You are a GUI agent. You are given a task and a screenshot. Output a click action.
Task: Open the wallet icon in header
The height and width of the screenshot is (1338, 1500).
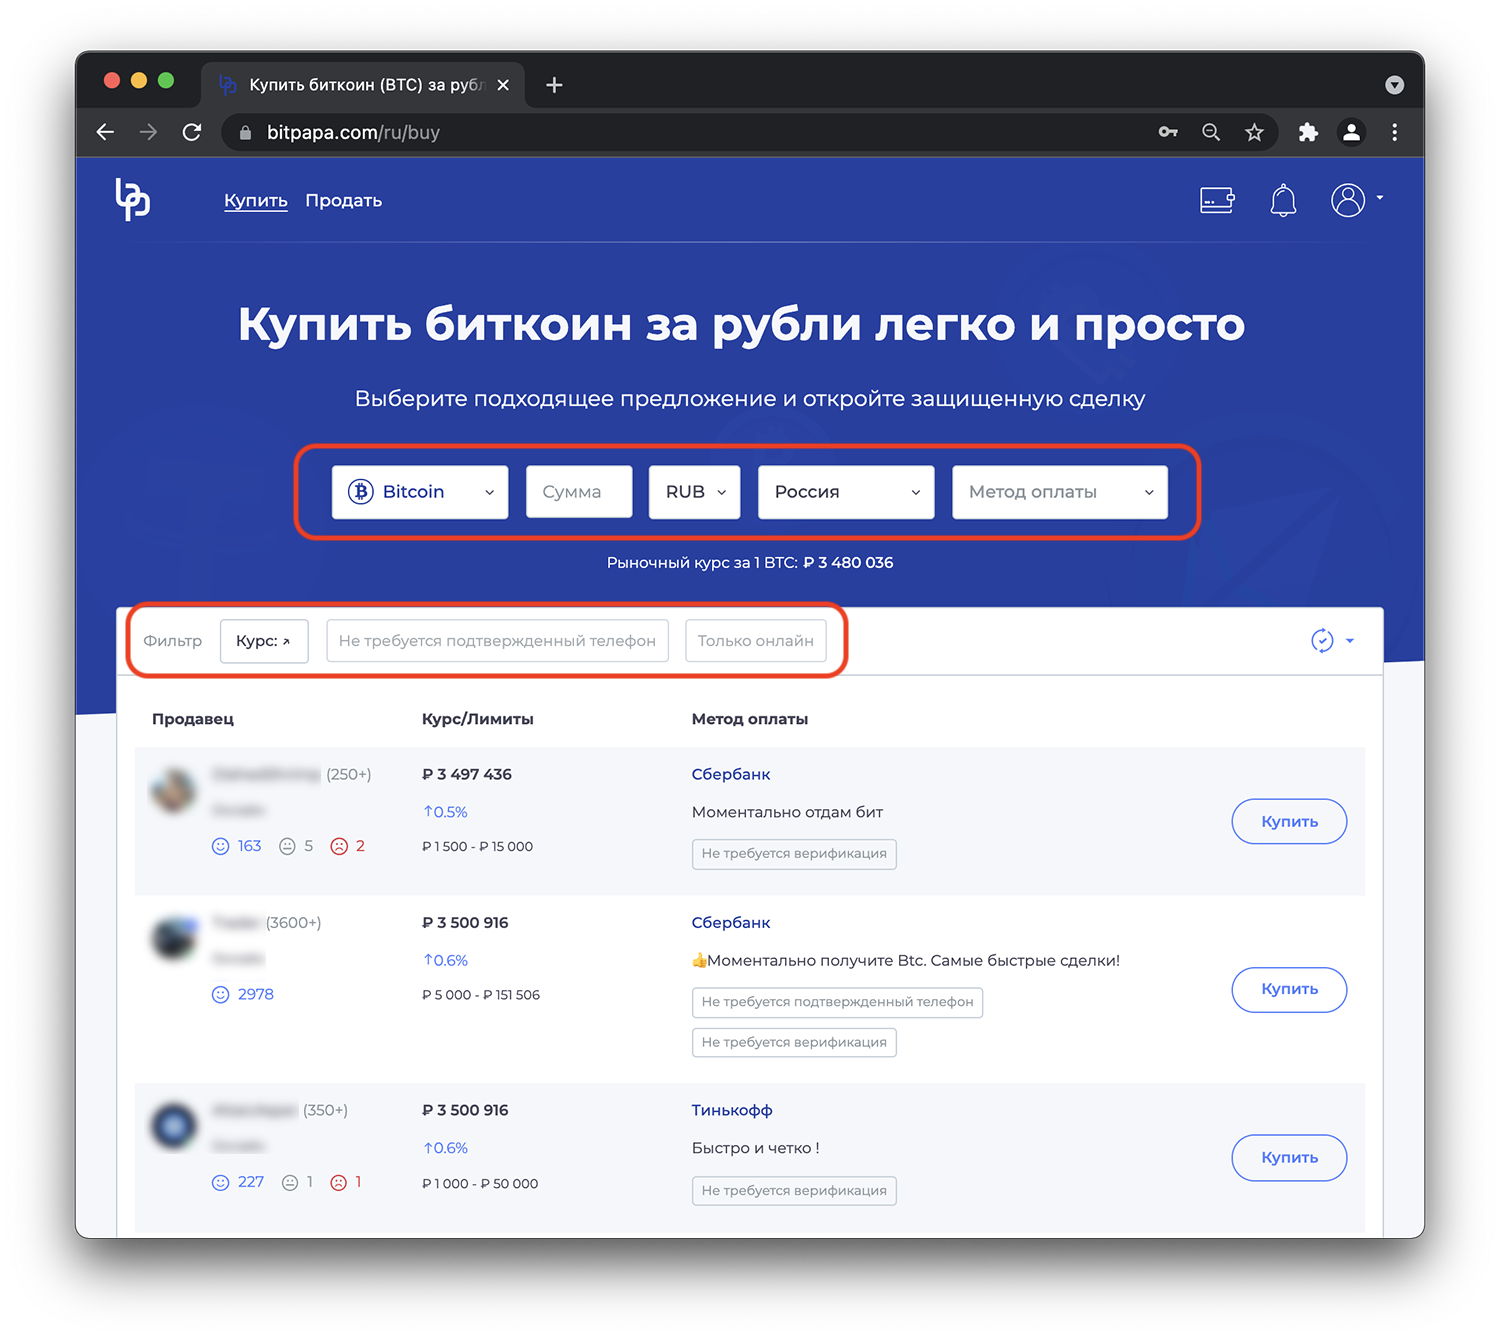coord(1217,200)
